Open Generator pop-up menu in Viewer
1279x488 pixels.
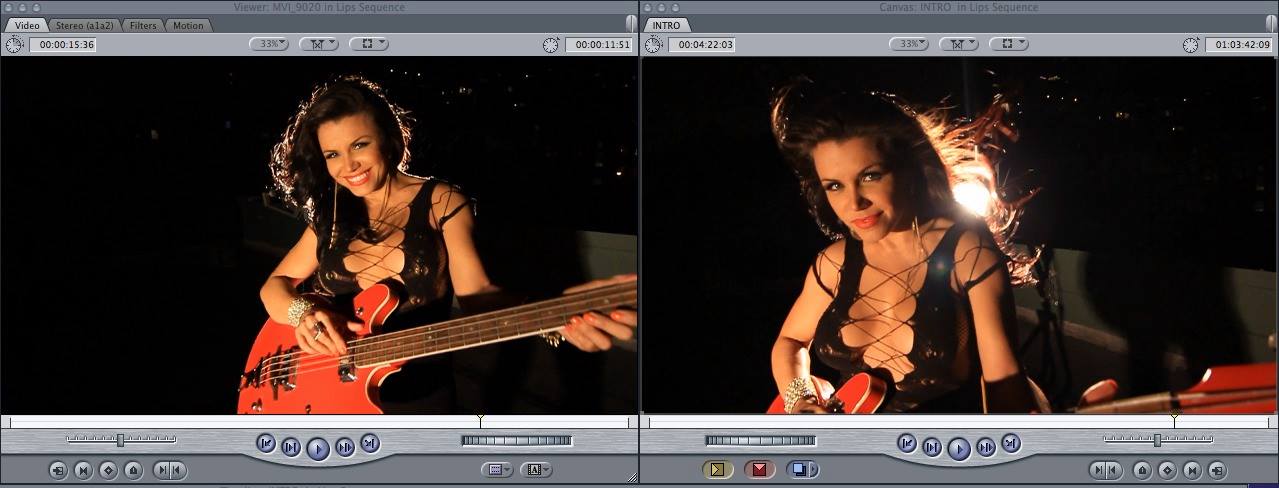(536, 470)
